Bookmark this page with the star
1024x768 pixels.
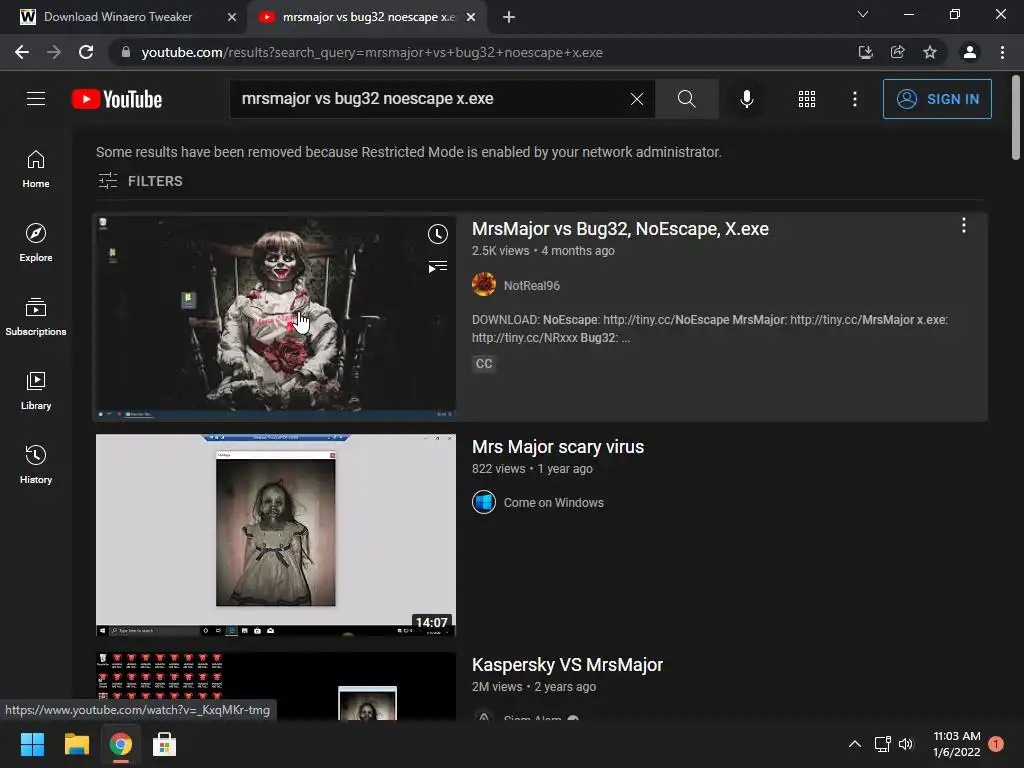[x=930, y=52]
